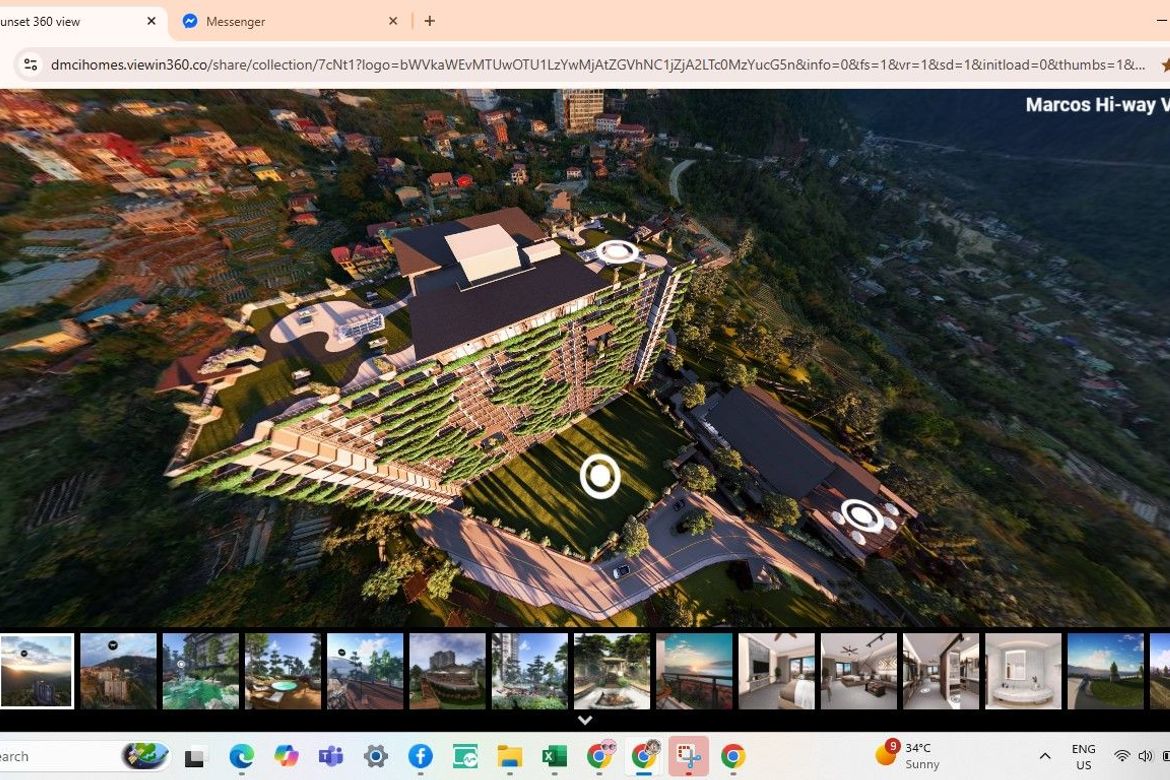Switch to the Messenger browser tab
The height and width of the screenshot is (780, 1170).
[291, 22]
